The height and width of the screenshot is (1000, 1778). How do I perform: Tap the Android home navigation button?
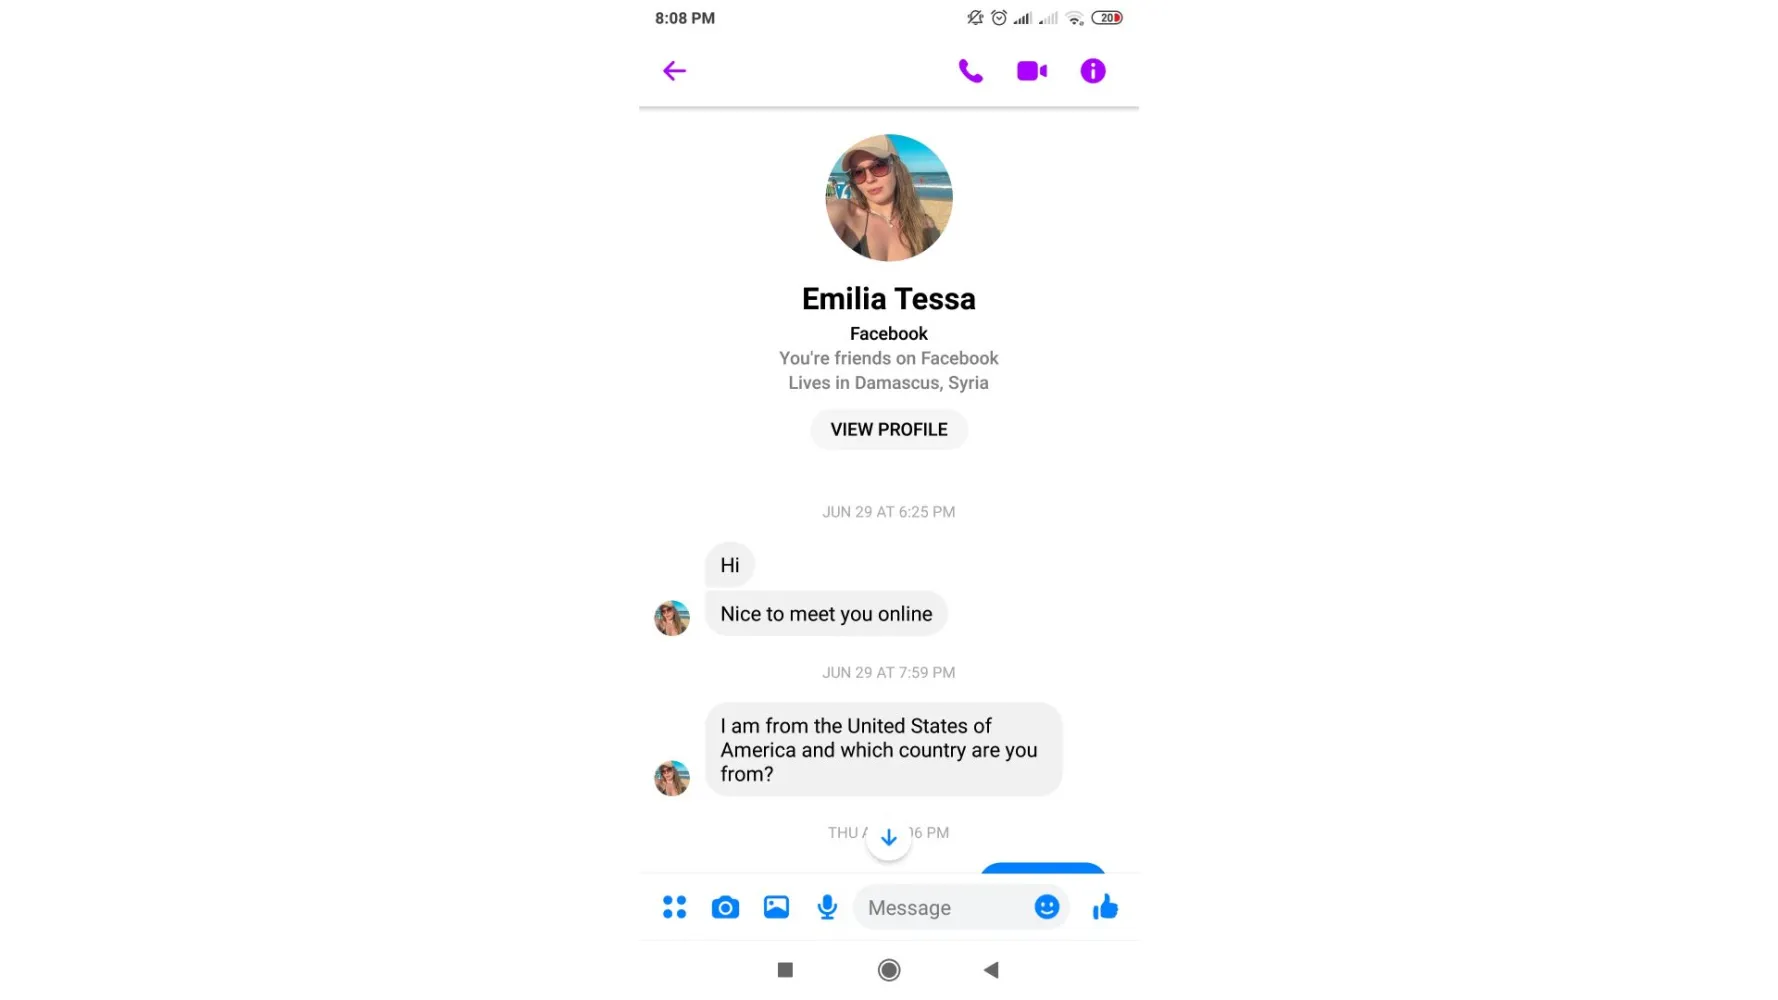[x=889, y=970]
